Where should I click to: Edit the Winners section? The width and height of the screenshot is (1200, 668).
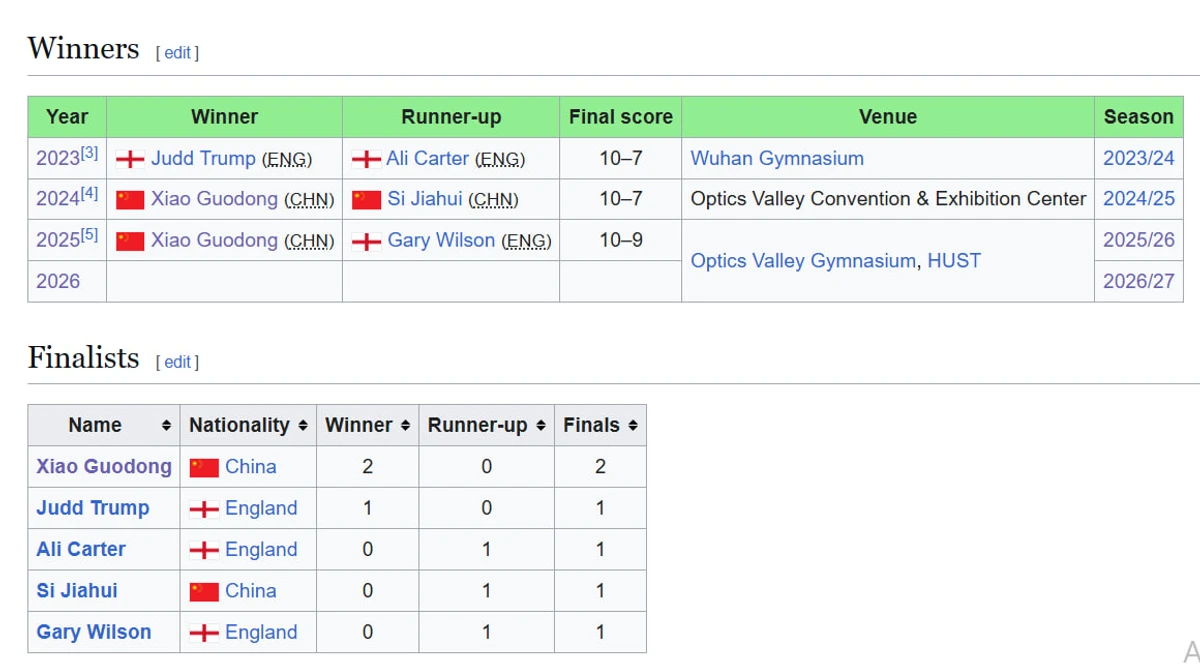click(x=177, y=53)
